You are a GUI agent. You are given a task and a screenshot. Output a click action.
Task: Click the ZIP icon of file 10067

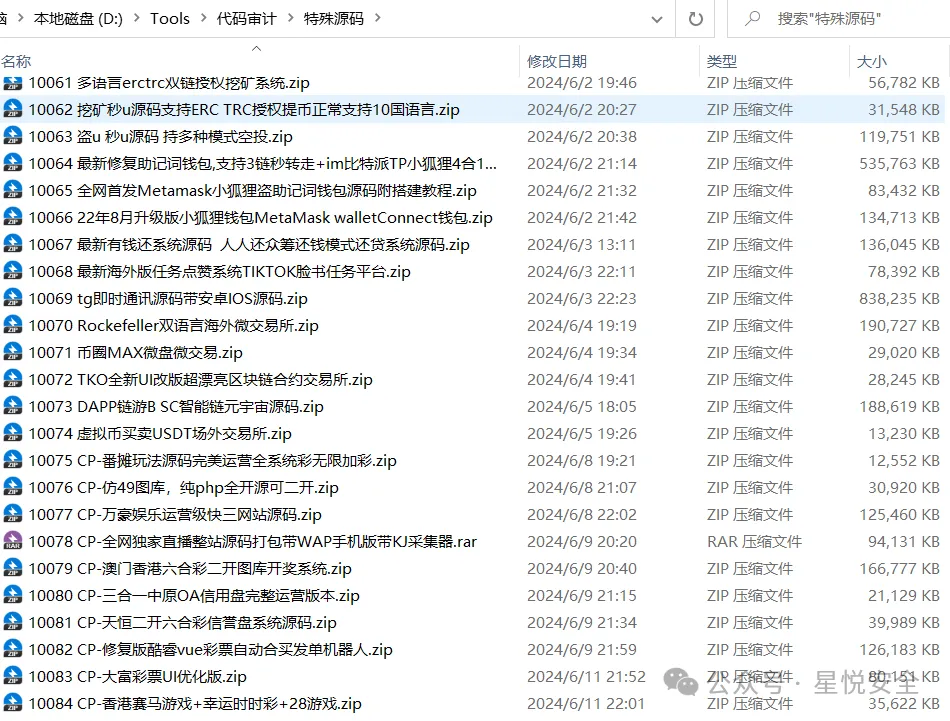point(13,244)
